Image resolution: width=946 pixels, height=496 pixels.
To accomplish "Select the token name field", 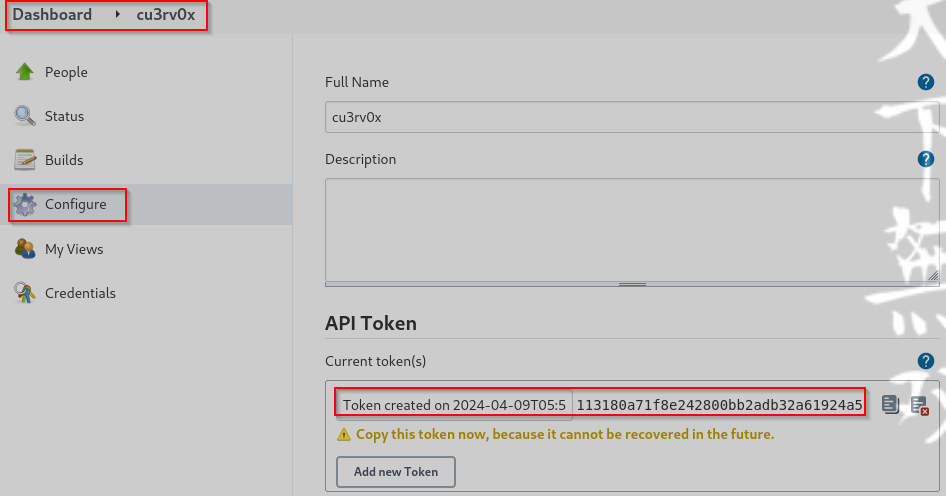I will pos(453,405).
